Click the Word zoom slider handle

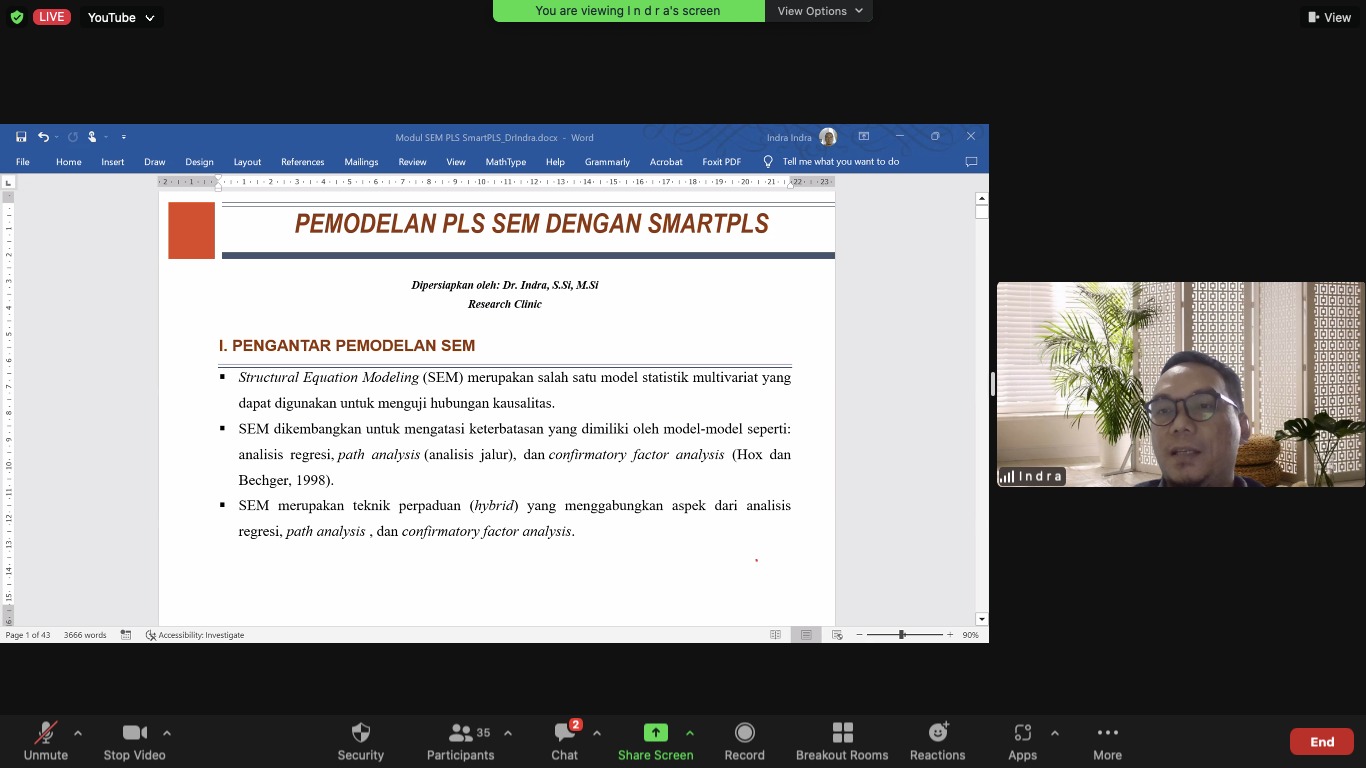[902, 635]
